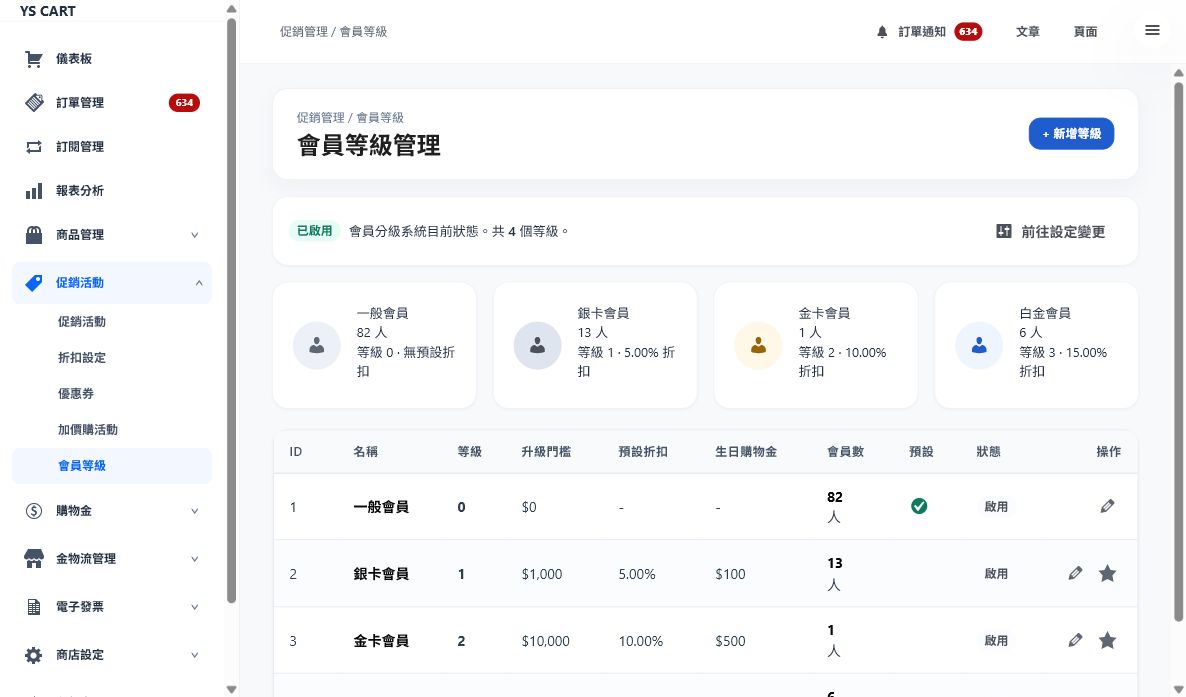Viewport: 1186px width, 697px height.
Task: Click the 升級門檻 column header
Action: click(x=546, y=452)
